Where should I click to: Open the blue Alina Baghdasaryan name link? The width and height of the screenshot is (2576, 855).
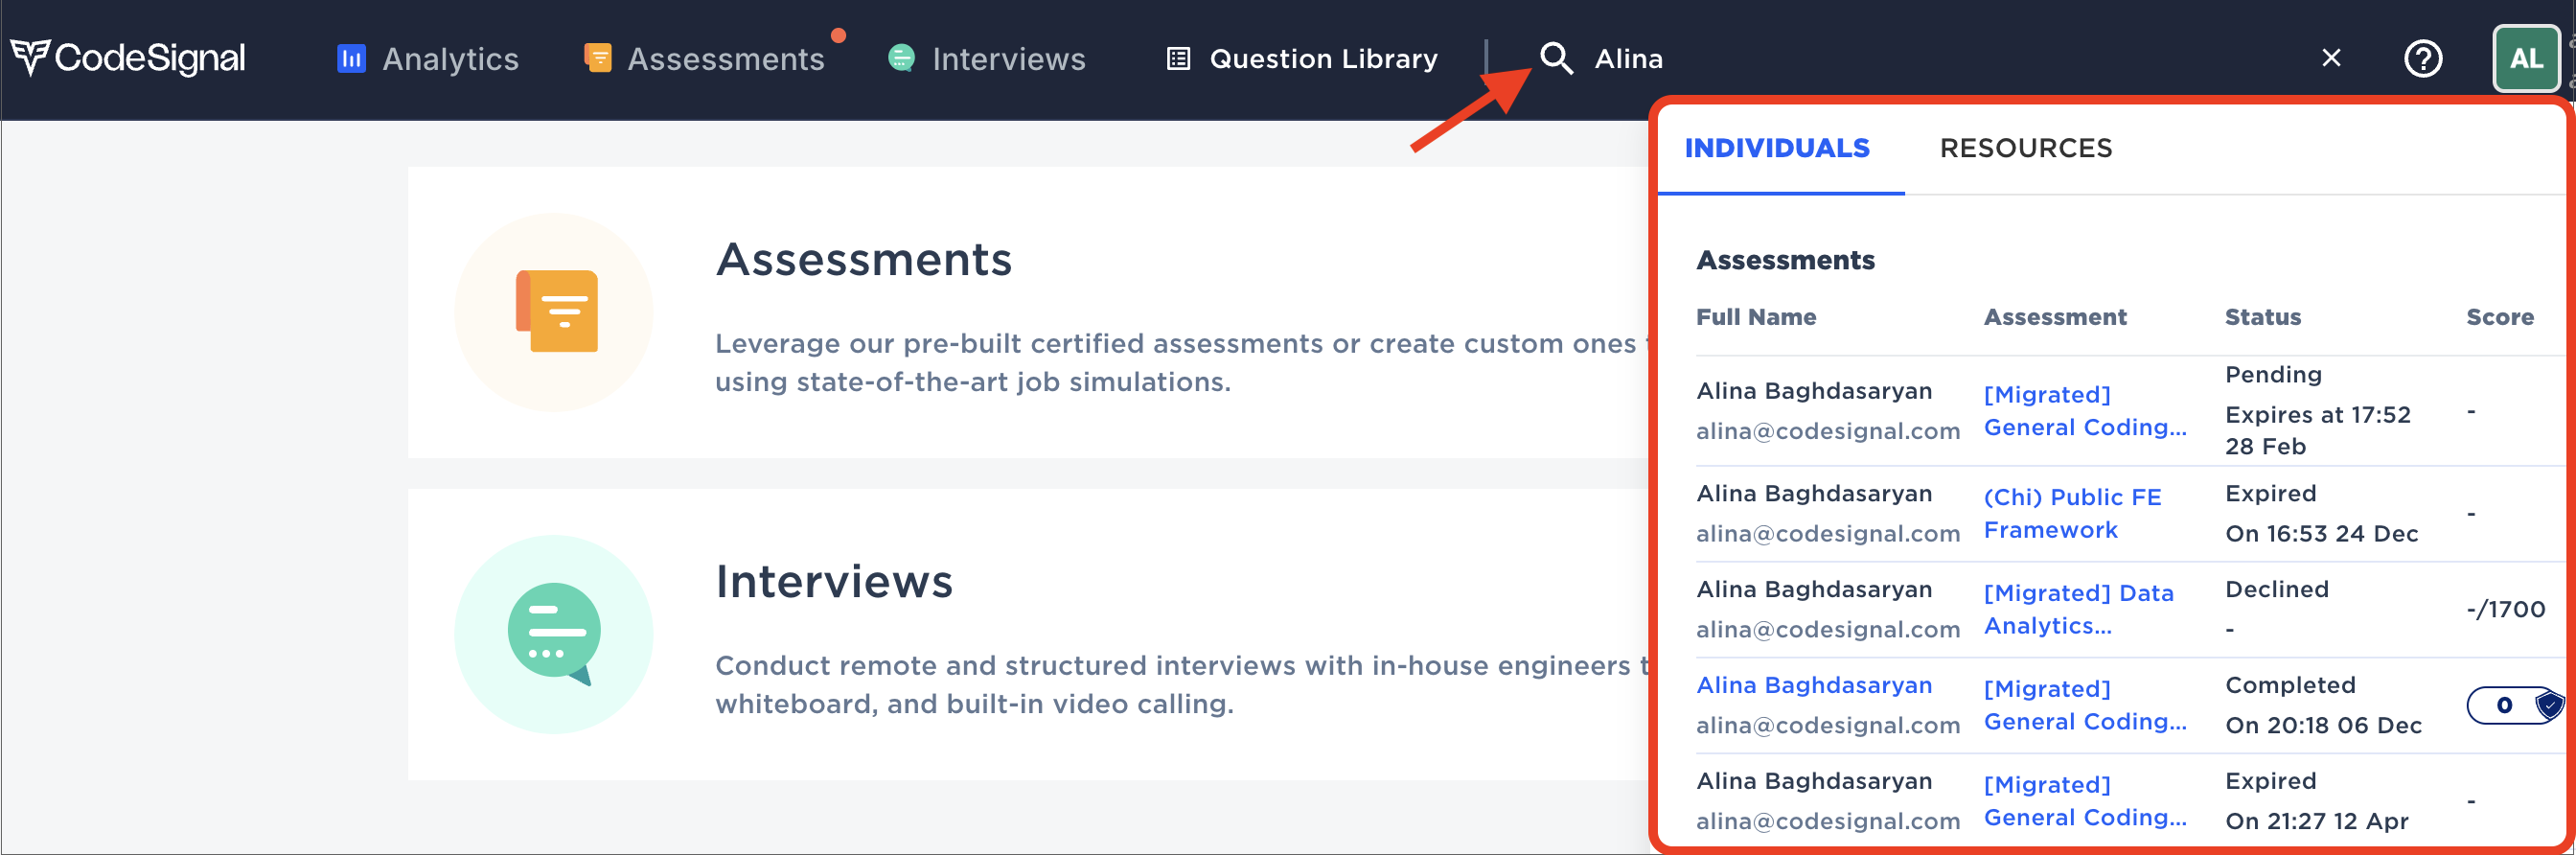(x=1814, y=685)
